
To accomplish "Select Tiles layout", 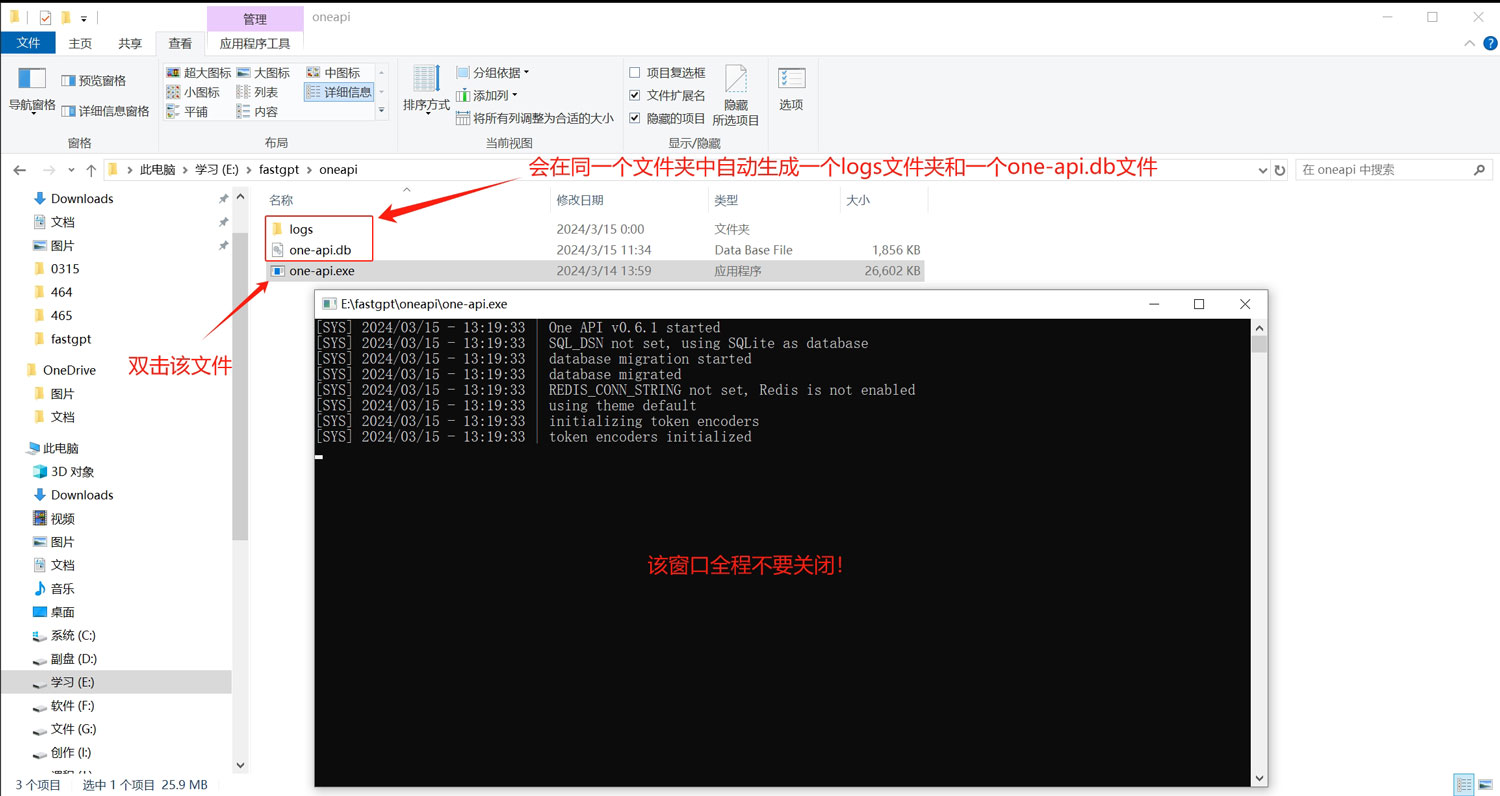I will point(187,112).
